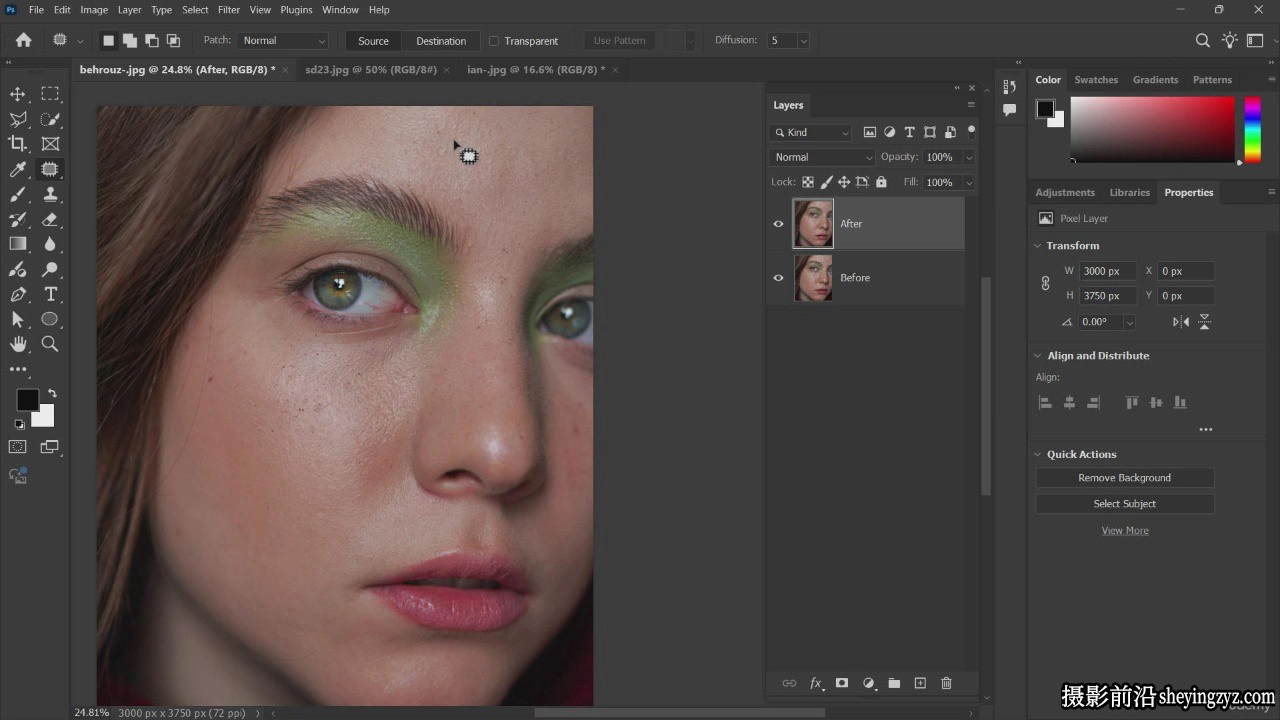The height and width of the screenshot is (720, 1280).
Task: Select the Eyedropper tool
Action: [x=18, y=169]
